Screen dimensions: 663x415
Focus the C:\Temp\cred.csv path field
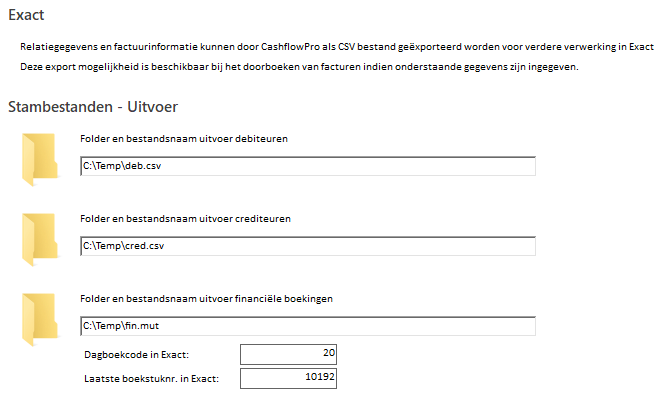308,246
